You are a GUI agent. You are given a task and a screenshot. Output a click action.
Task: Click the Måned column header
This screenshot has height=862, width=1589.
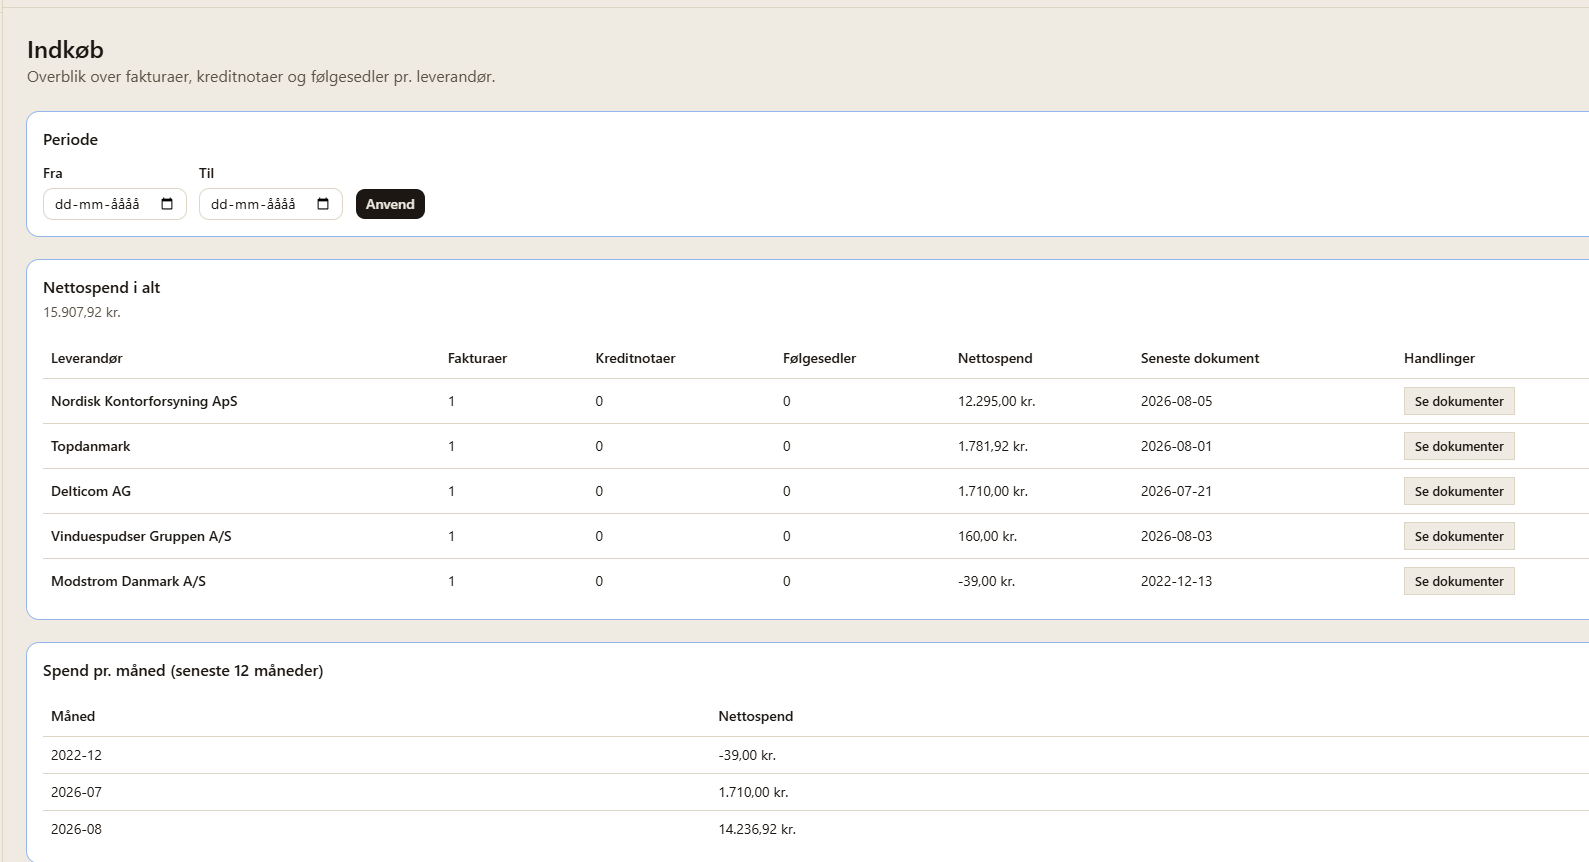(x=73, y=716)
